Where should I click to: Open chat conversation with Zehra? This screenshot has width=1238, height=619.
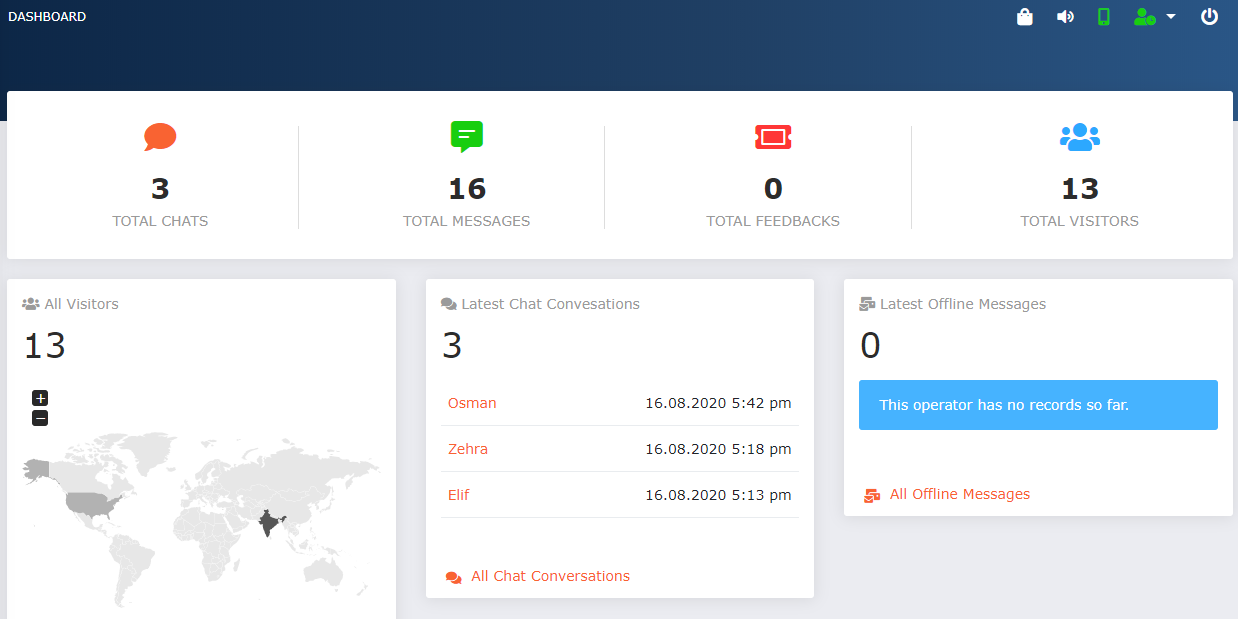click(468, 449)
